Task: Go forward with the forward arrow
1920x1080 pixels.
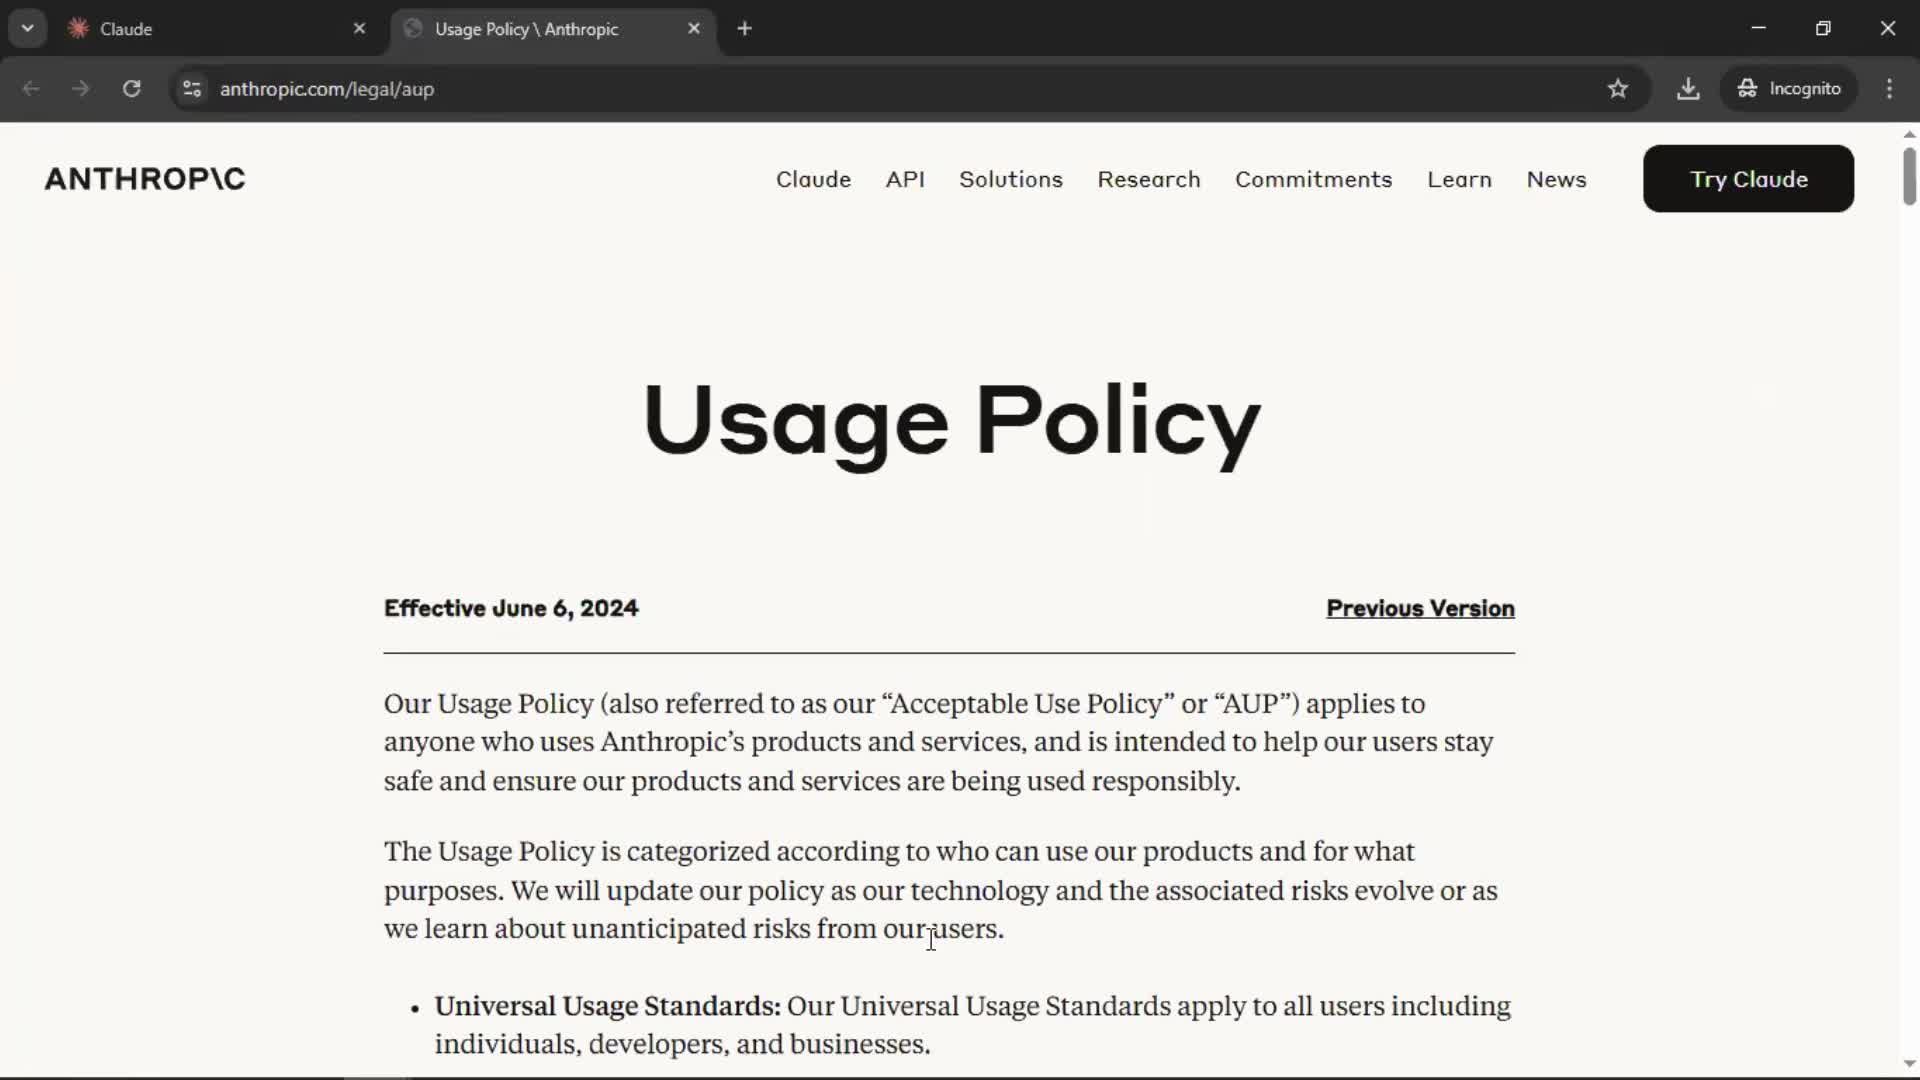Action: coord(81,89)
